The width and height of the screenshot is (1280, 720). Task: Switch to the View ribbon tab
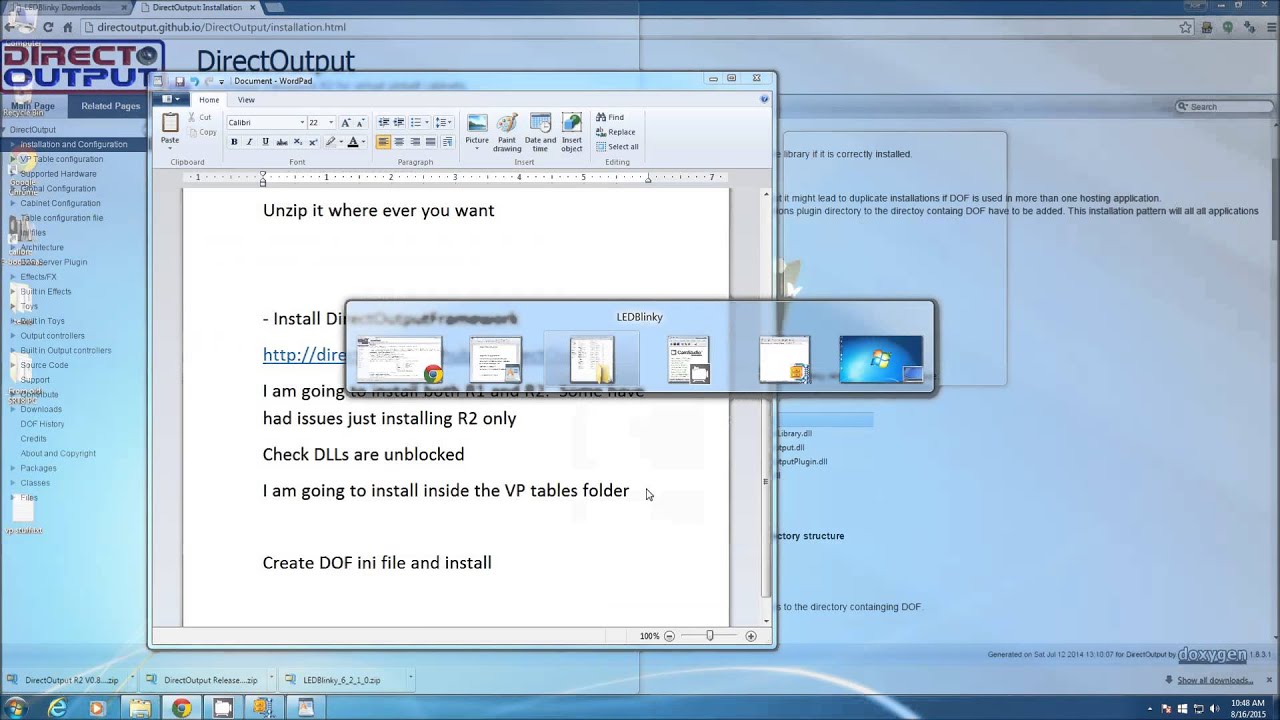click(x=246, y=99)
